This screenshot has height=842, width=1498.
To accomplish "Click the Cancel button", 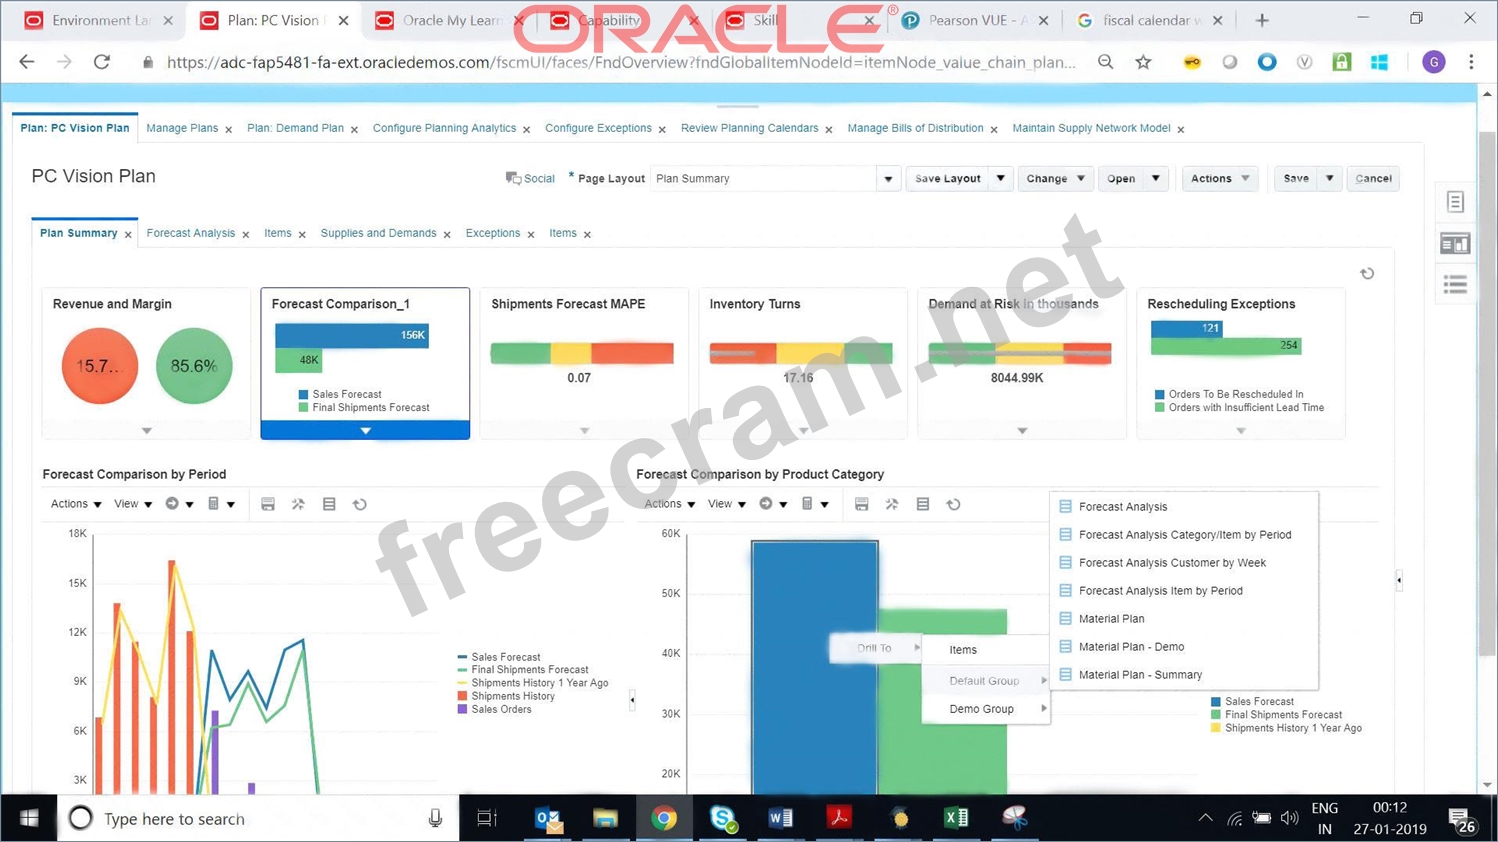I will (x=1373, y=178).
